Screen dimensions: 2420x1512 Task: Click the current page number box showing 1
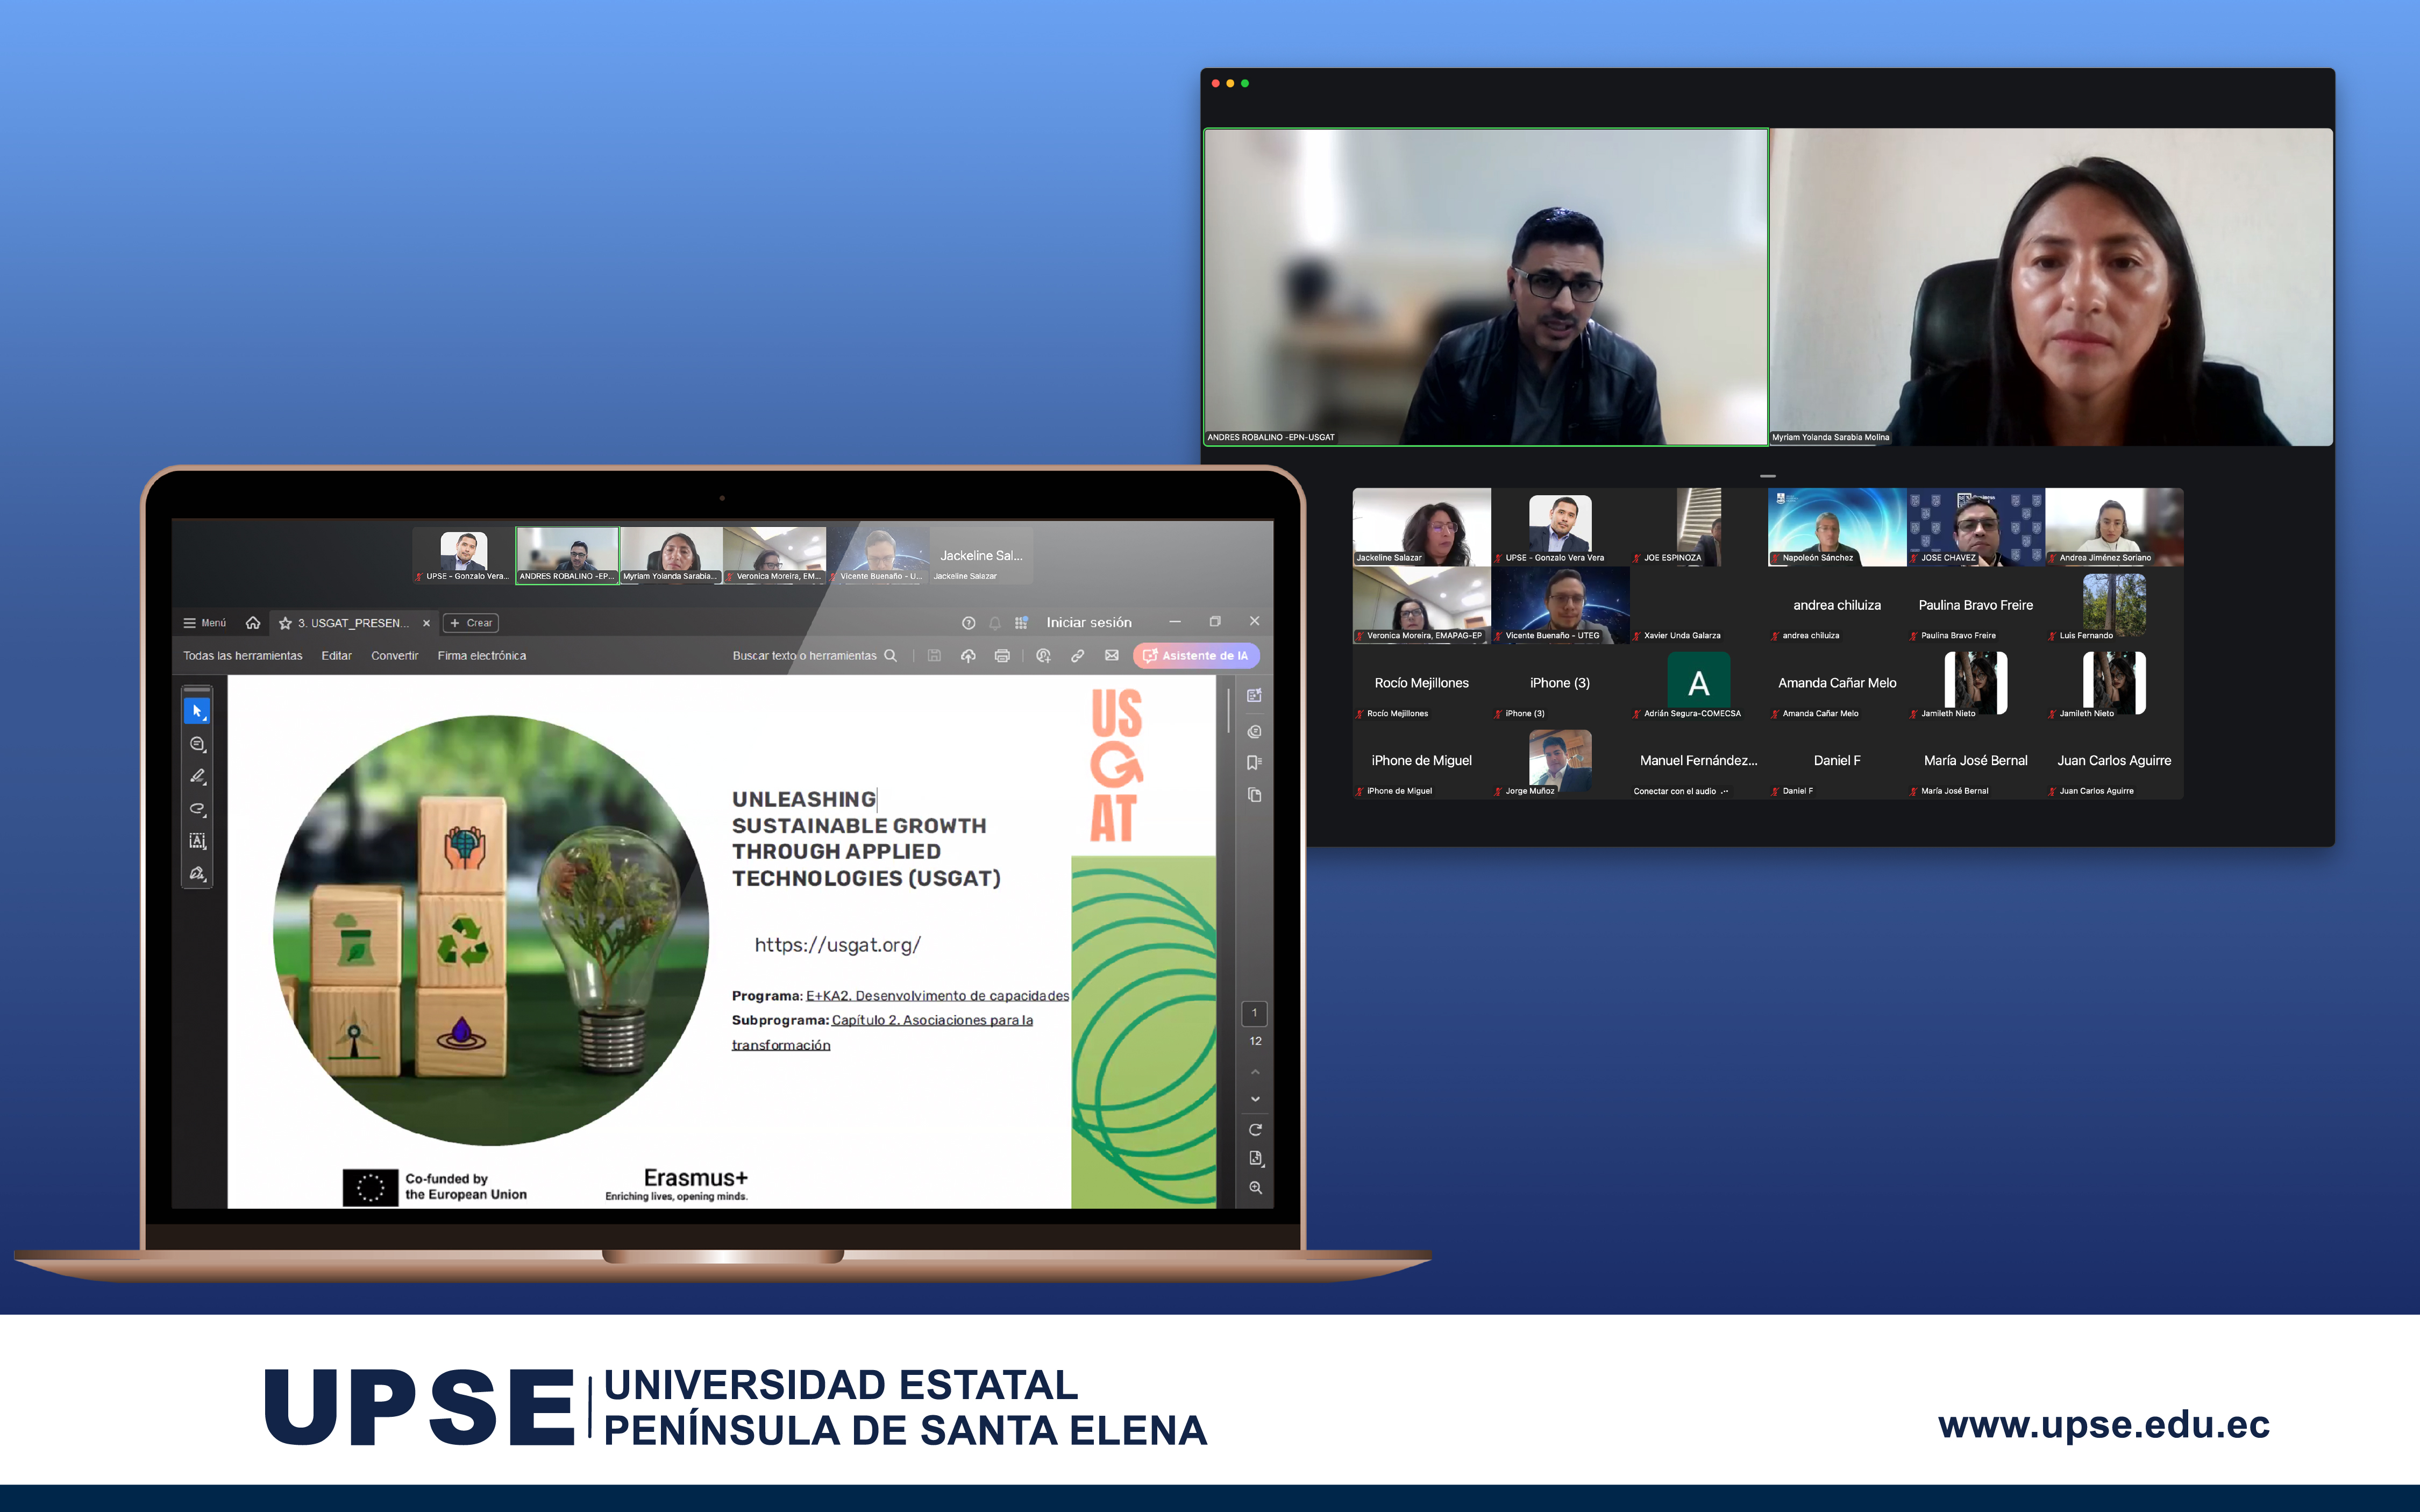[x=1254, y=1013]
